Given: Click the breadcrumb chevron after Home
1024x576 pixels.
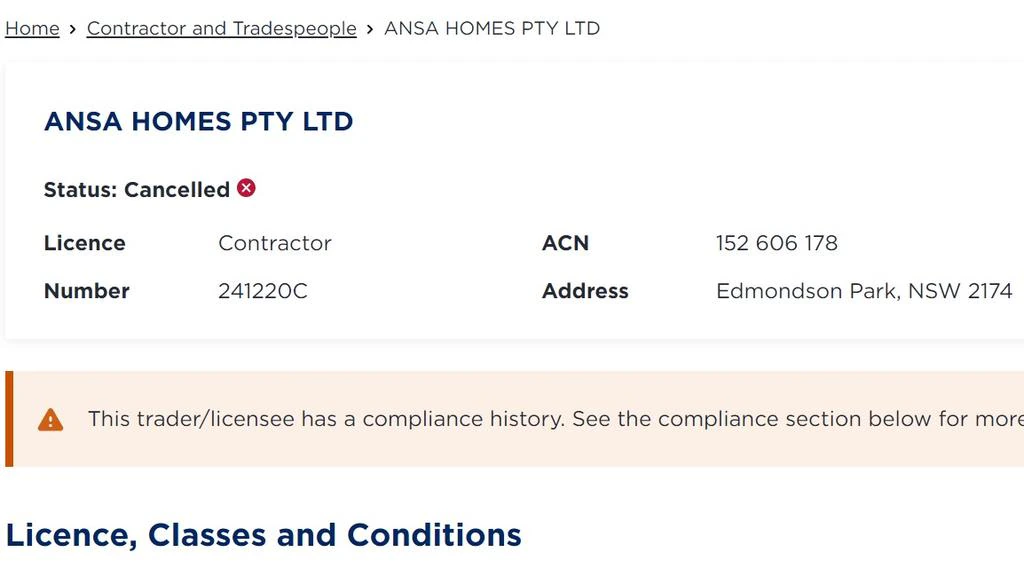Looking at the screenshot, I should click(x=73, y=29).
